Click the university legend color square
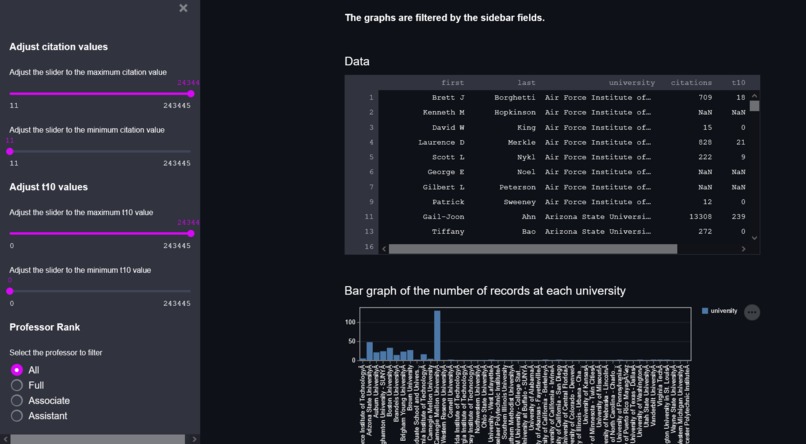Image resolution: width=806 pixels, height=444 pixels. (705, 311)
